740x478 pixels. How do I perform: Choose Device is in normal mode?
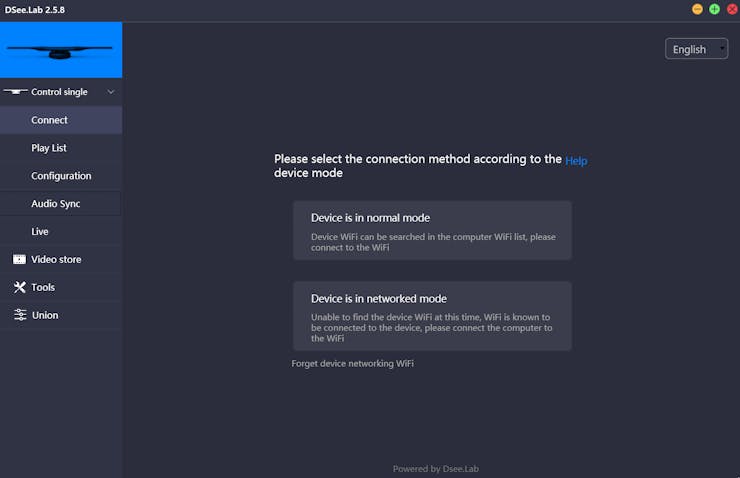pos(432,230)
